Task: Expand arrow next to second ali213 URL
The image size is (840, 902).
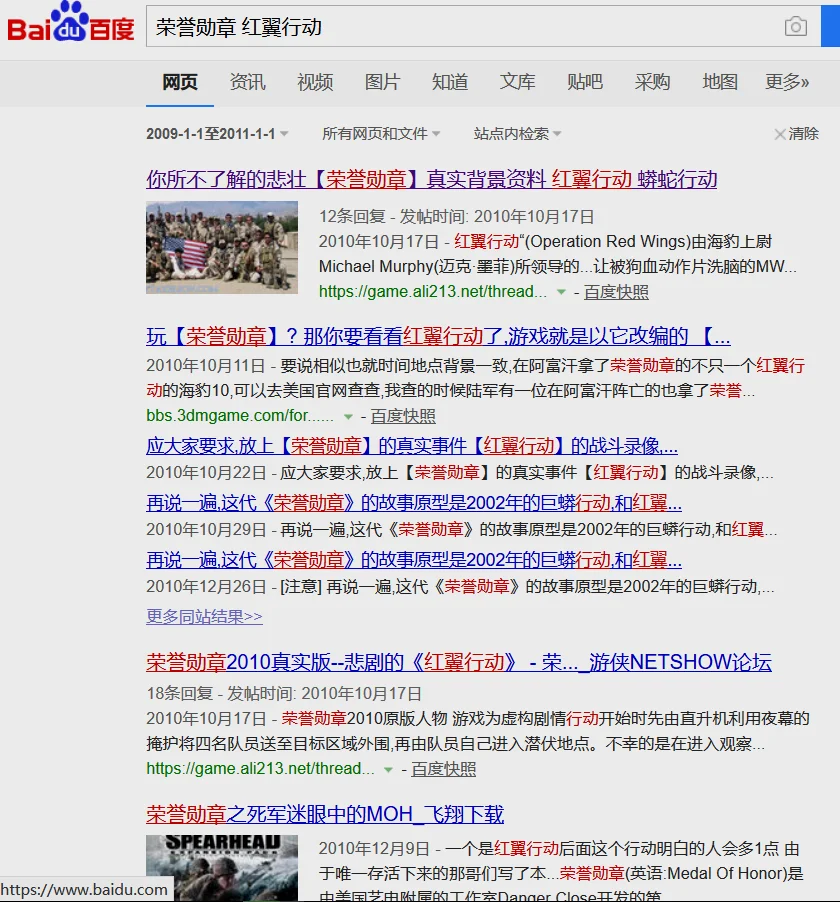Action: pos(388,769)
